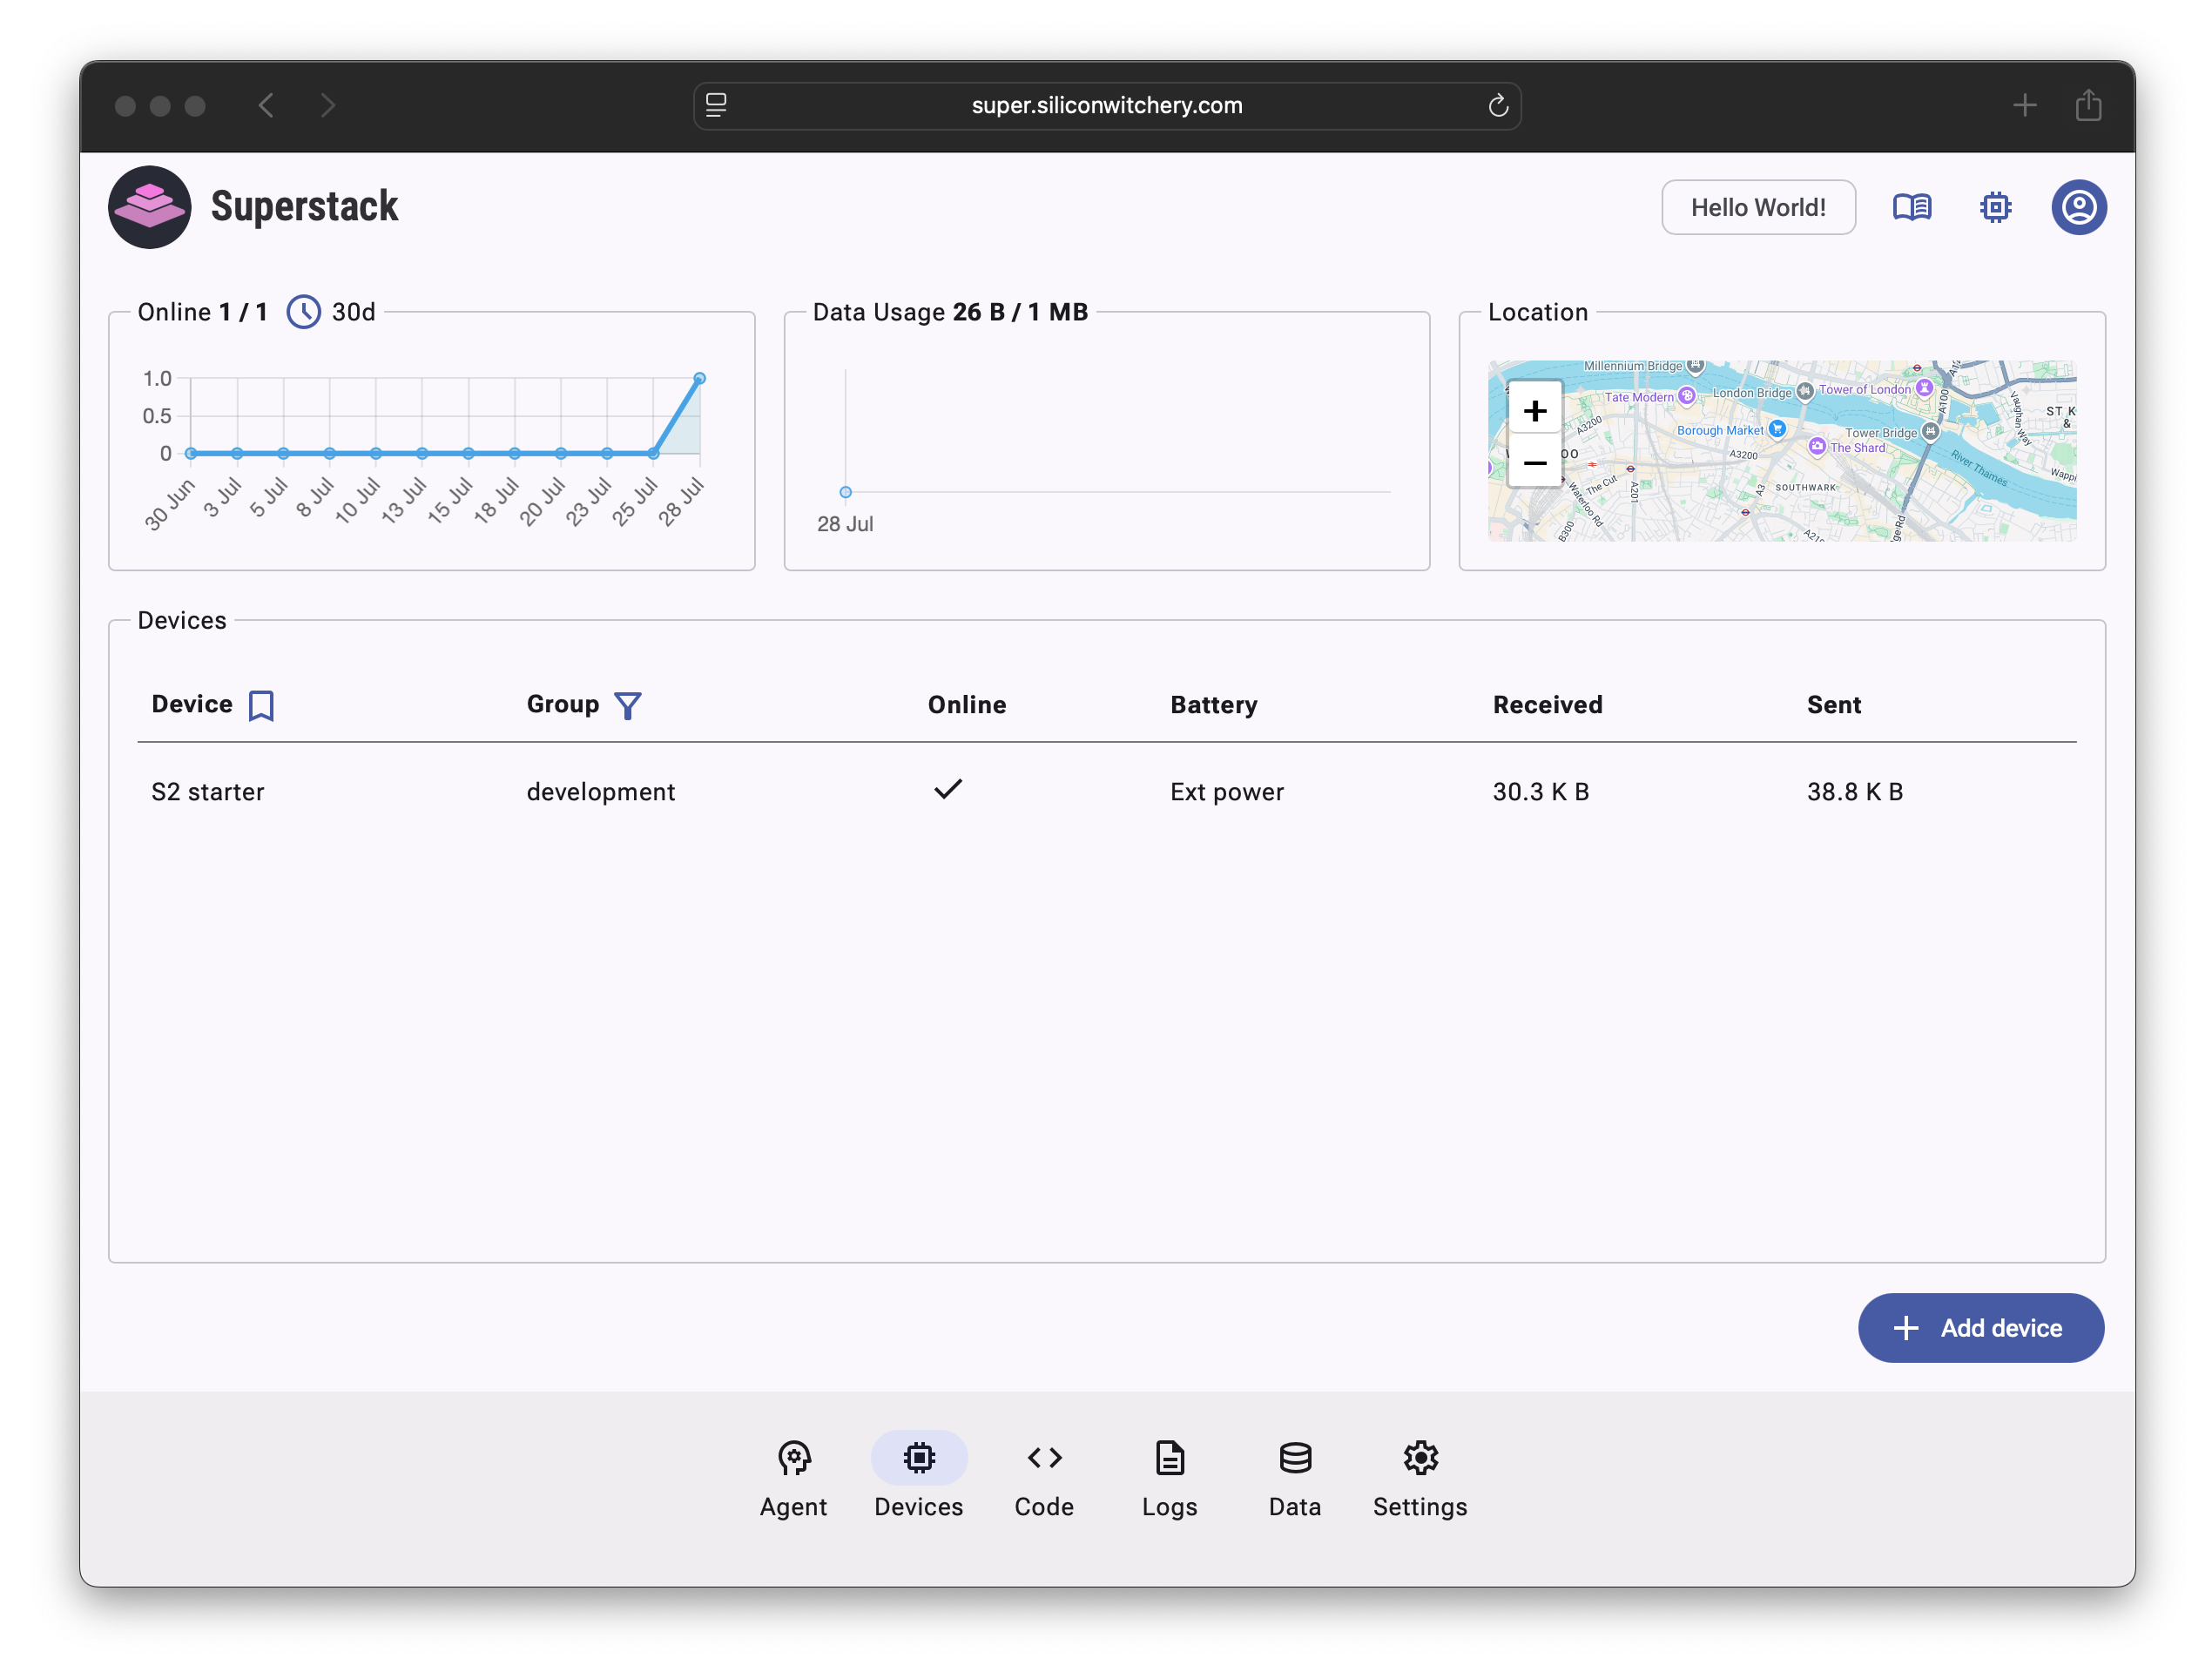Click the Data Usage 26 B / 1 MB label
The image size is (2212, 1665).
[950, 312]
